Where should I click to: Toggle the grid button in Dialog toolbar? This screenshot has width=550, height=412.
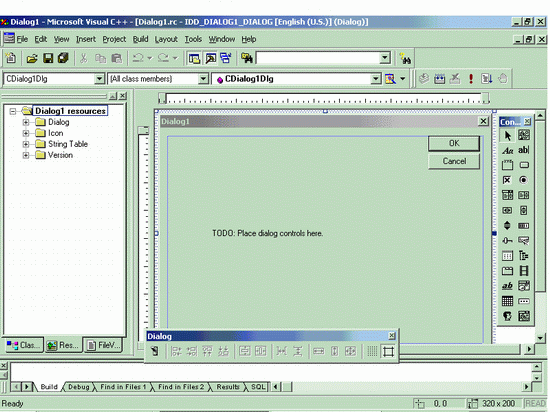372,351
